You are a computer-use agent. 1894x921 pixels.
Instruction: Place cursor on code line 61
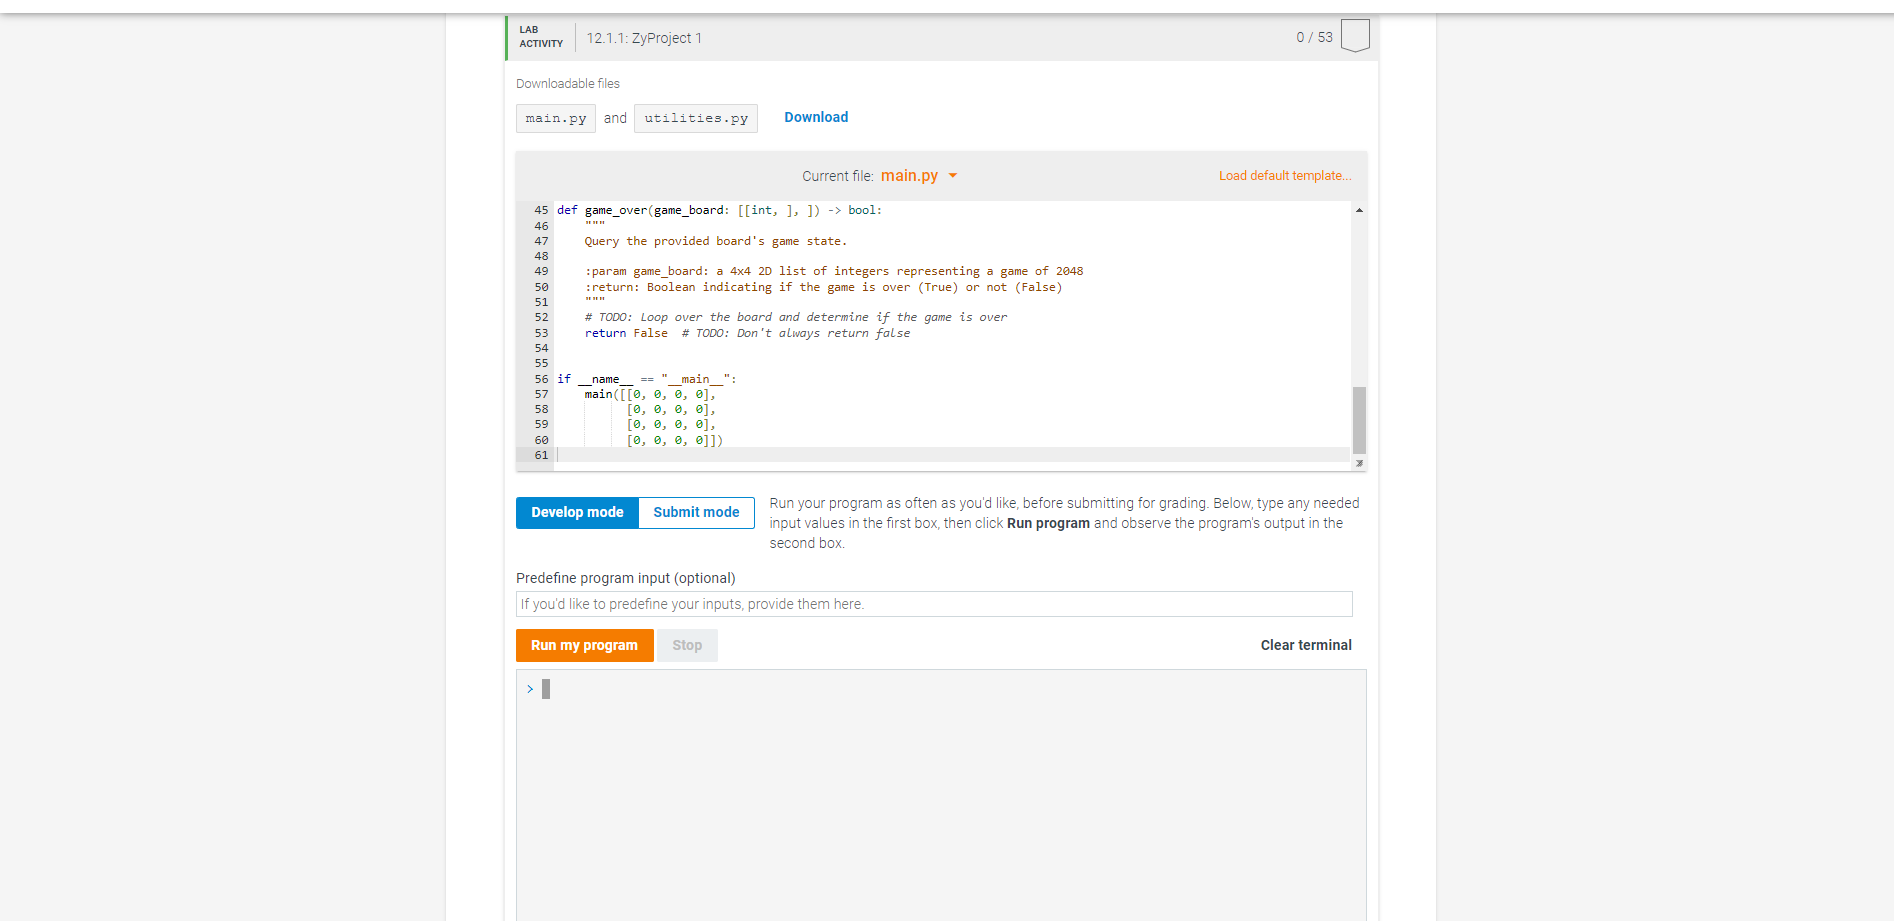(x=952, y=455)
